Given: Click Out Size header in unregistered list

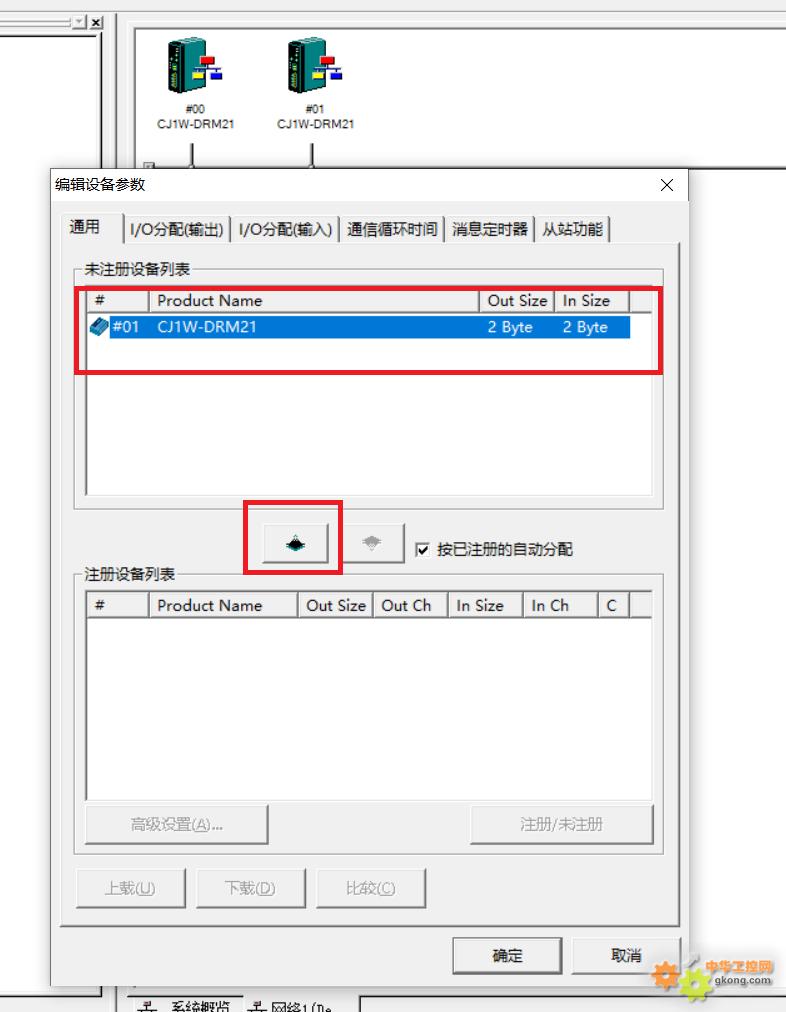Looking at the screenshot, I should pyautogui.click(x=516, y=301).
